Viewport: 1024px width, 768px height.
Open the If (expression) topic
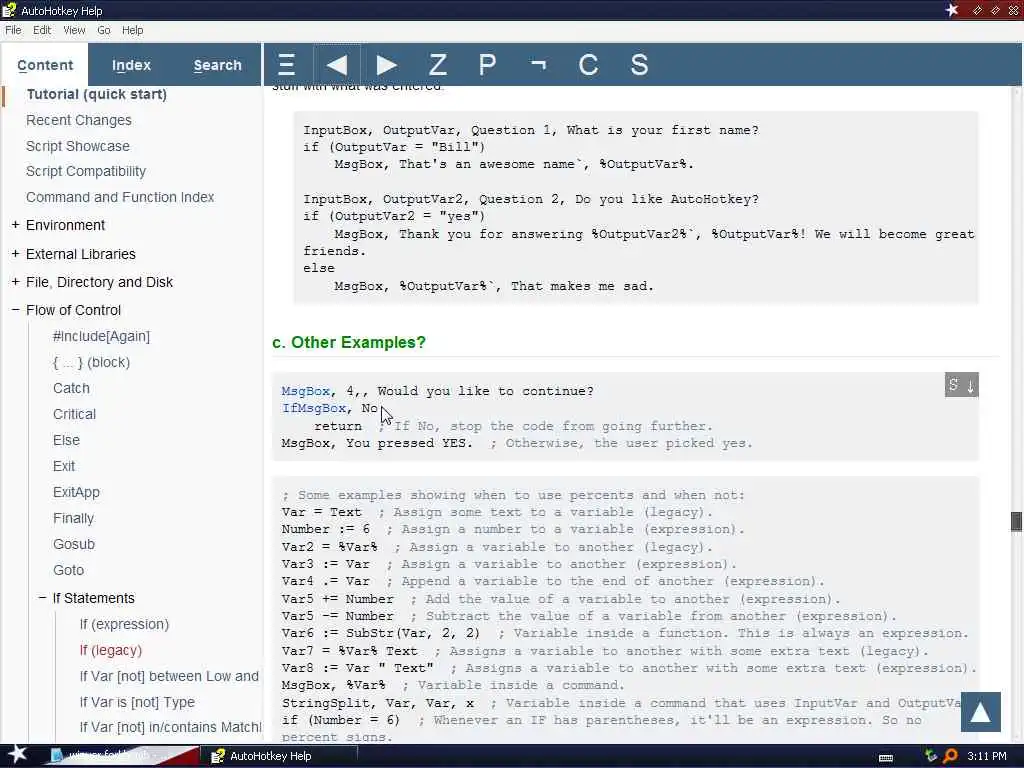(124, 624)
